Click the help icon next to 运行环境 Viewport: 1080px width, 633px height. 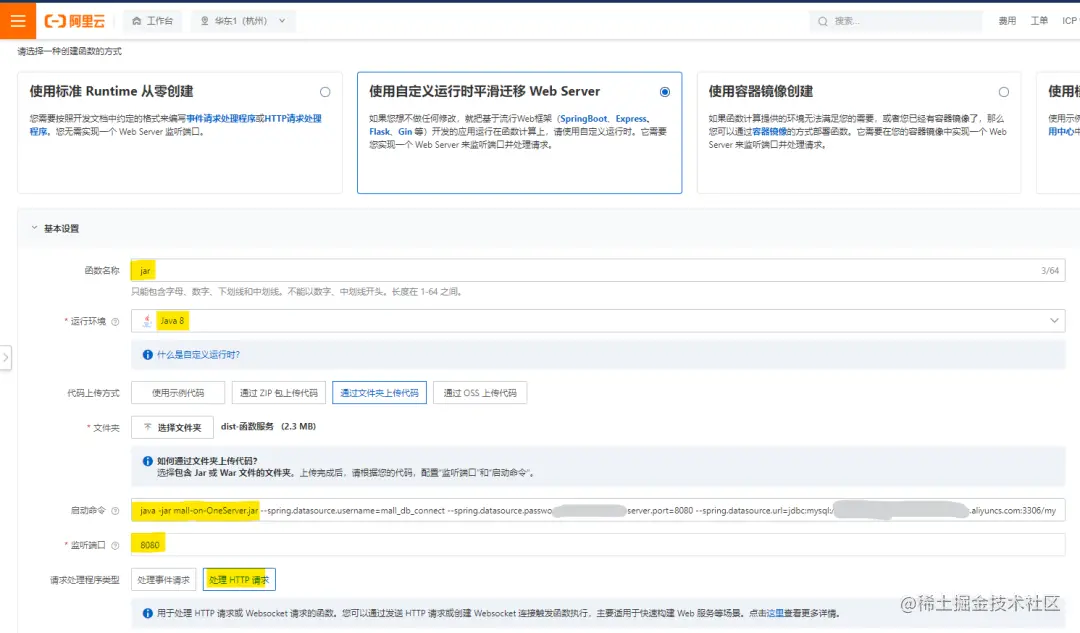tap(115, 322)
